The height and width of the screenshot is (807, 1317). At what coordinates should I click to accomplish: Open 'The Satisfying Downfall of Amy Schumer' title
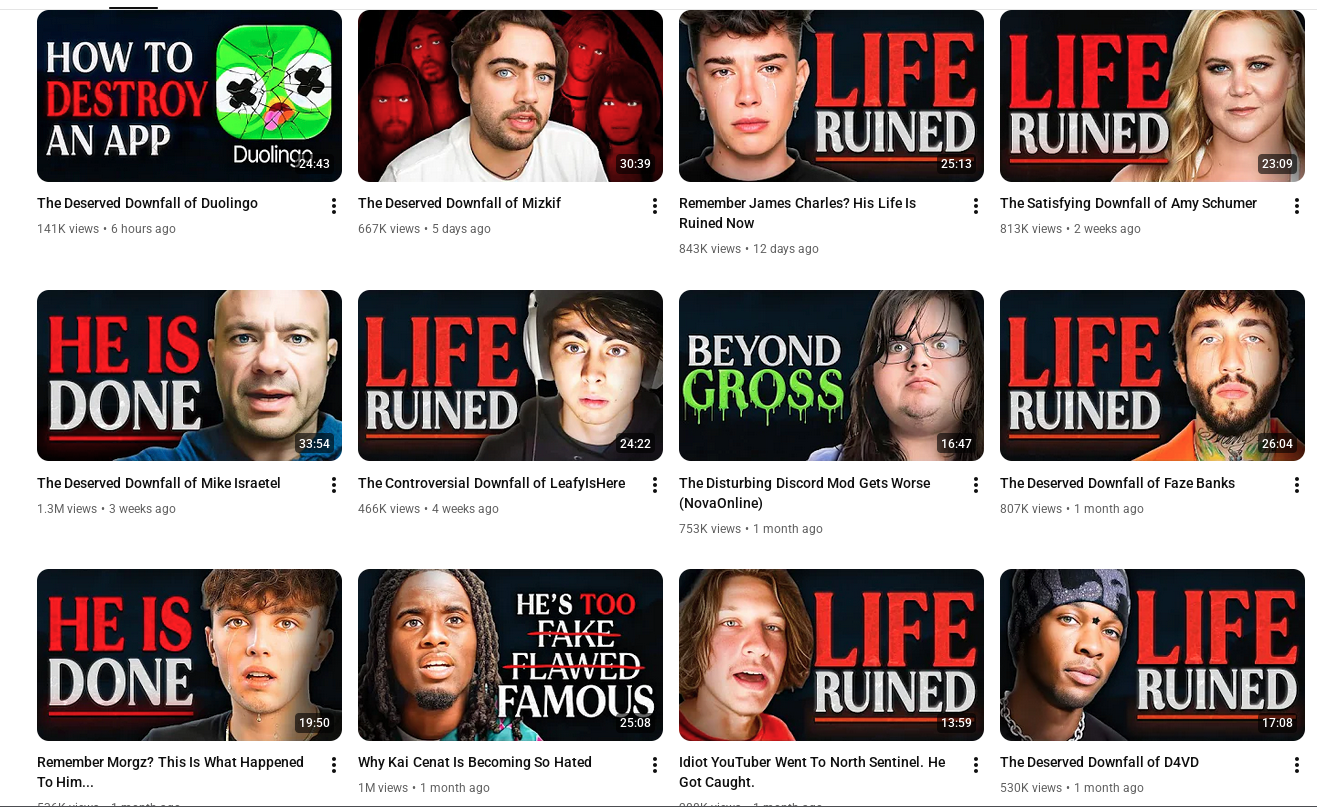[1128, 203]
